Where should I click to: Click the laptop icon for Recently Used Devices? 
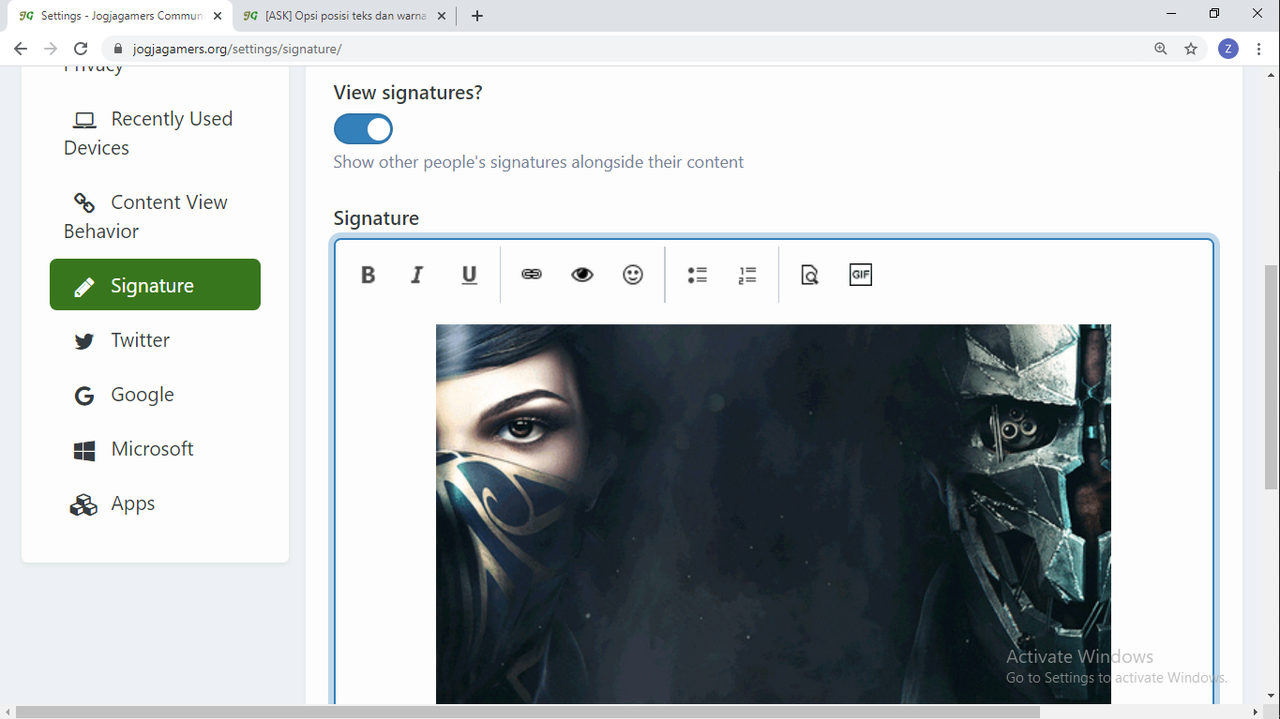[85, 120]
